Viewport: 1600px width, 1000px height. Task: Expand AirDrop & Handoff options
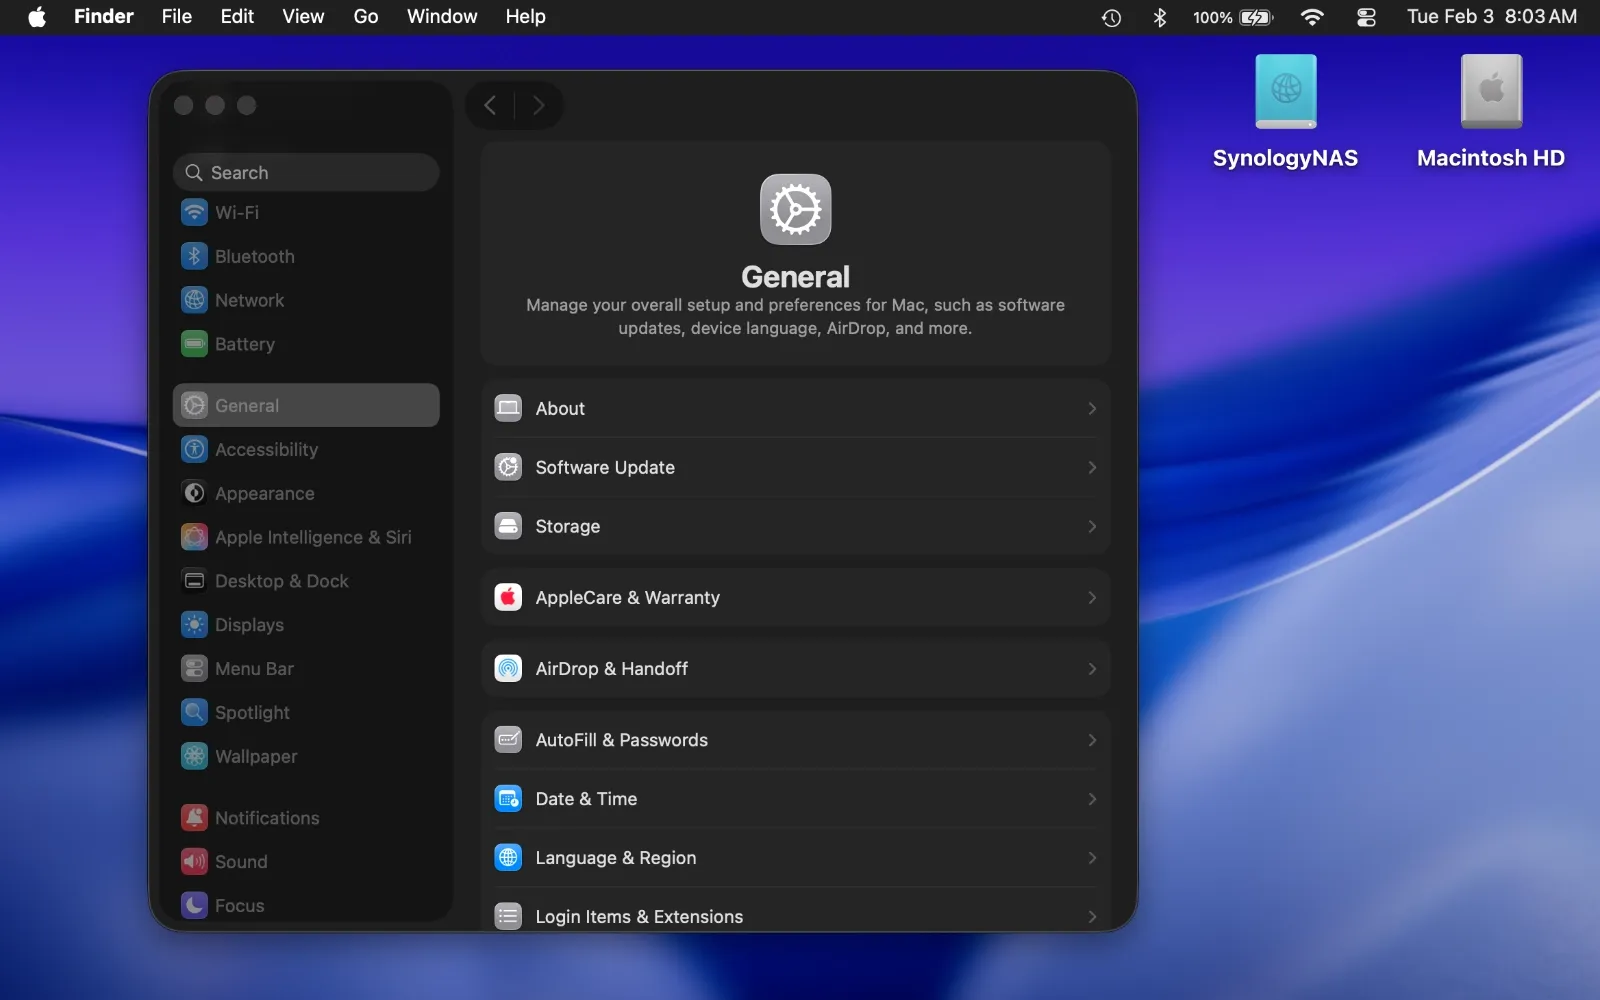(1091, 669)
